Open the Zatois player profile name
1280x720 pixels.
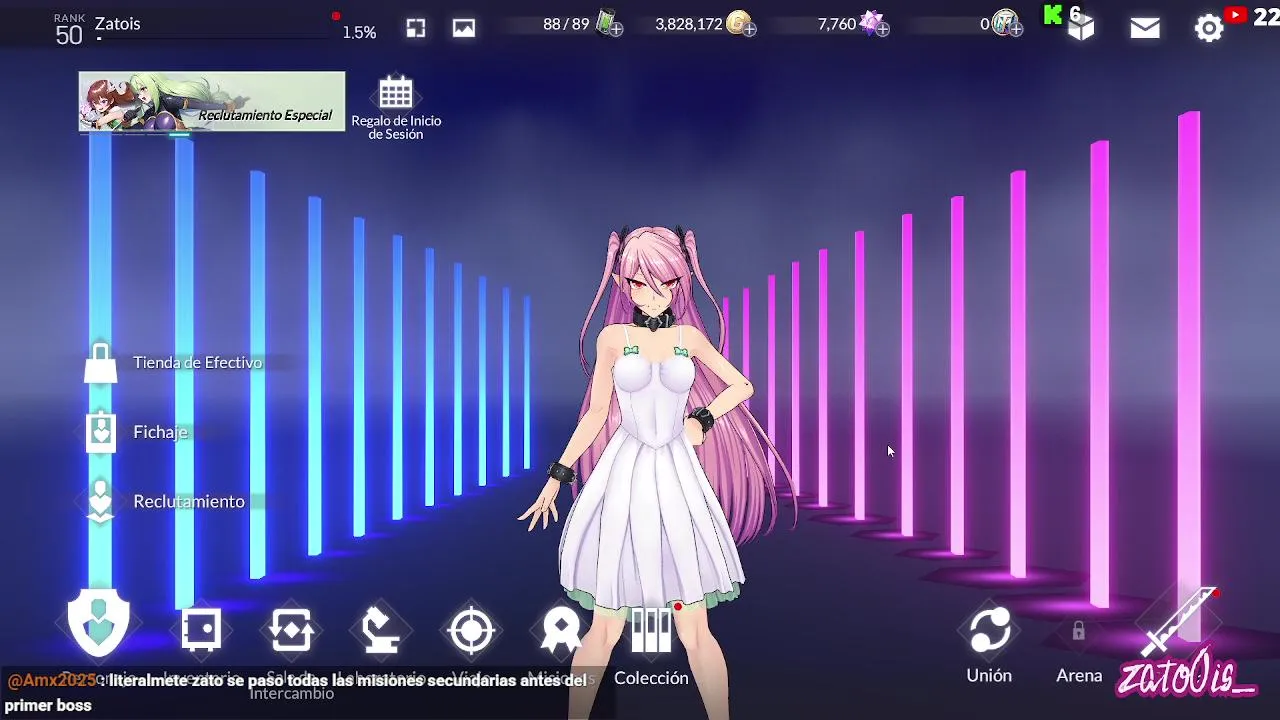(x=118, y=24)
